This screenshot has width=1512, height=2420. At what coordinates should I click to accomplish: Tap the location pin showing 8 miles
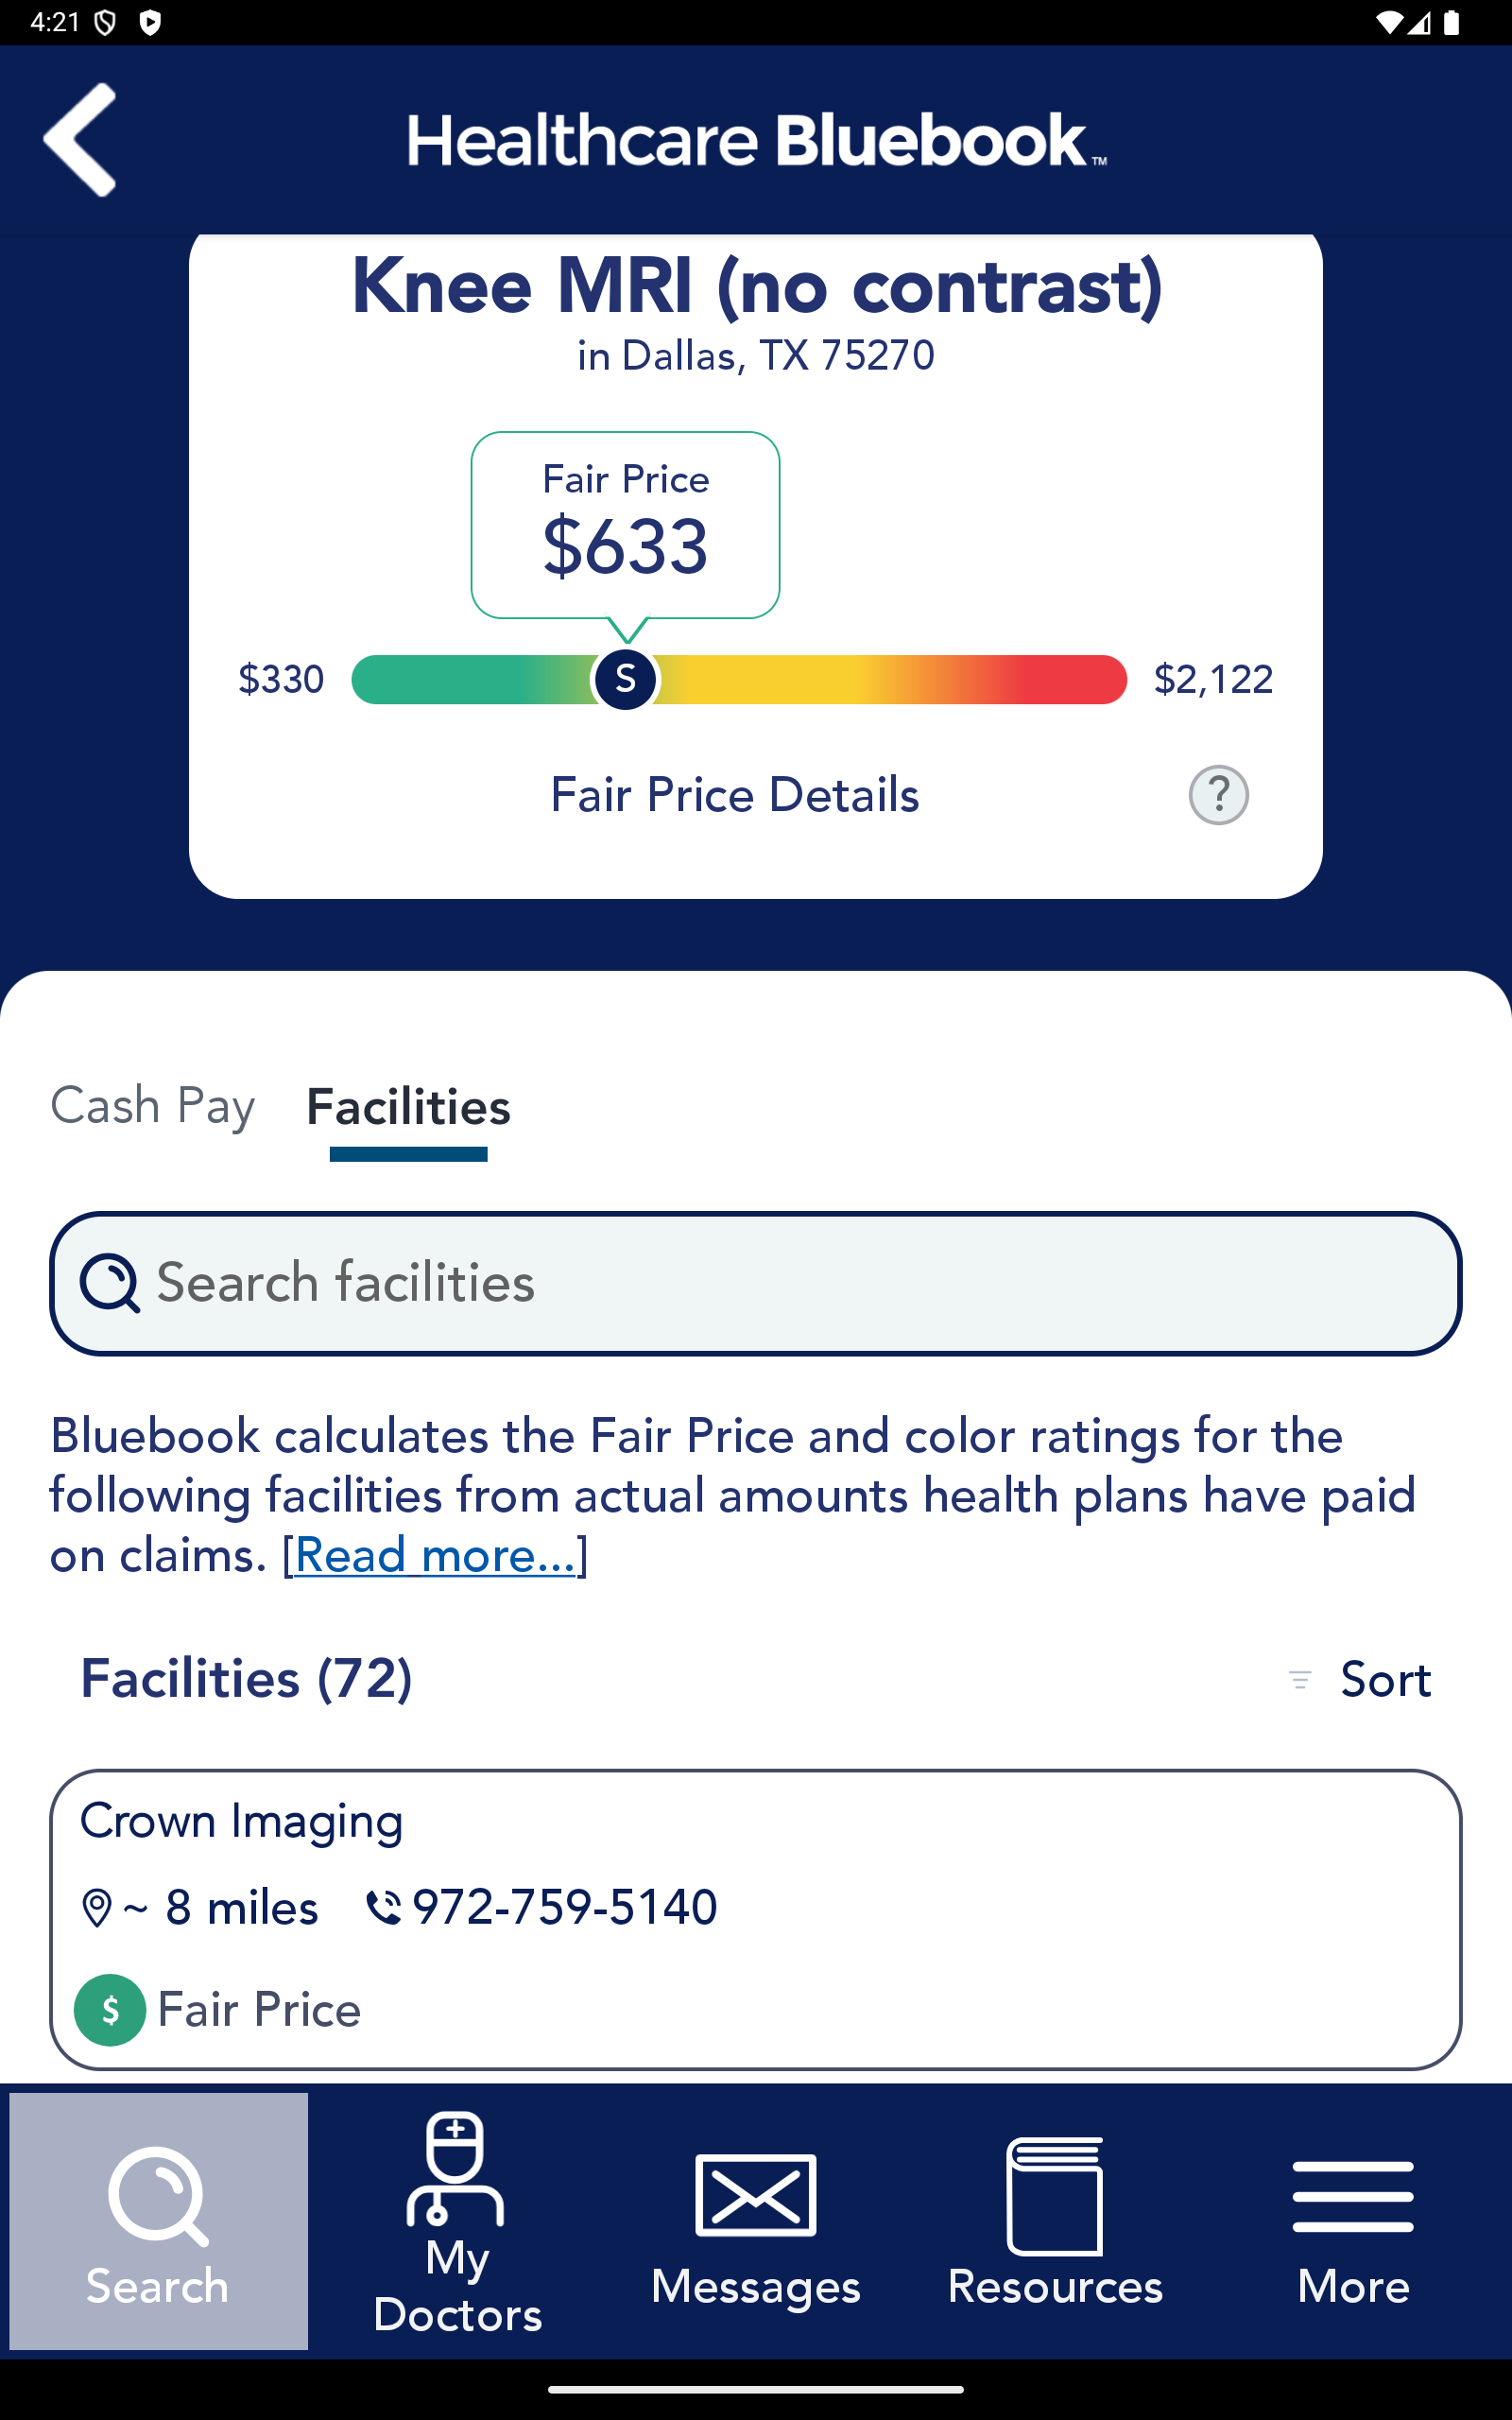point(97,1908)
